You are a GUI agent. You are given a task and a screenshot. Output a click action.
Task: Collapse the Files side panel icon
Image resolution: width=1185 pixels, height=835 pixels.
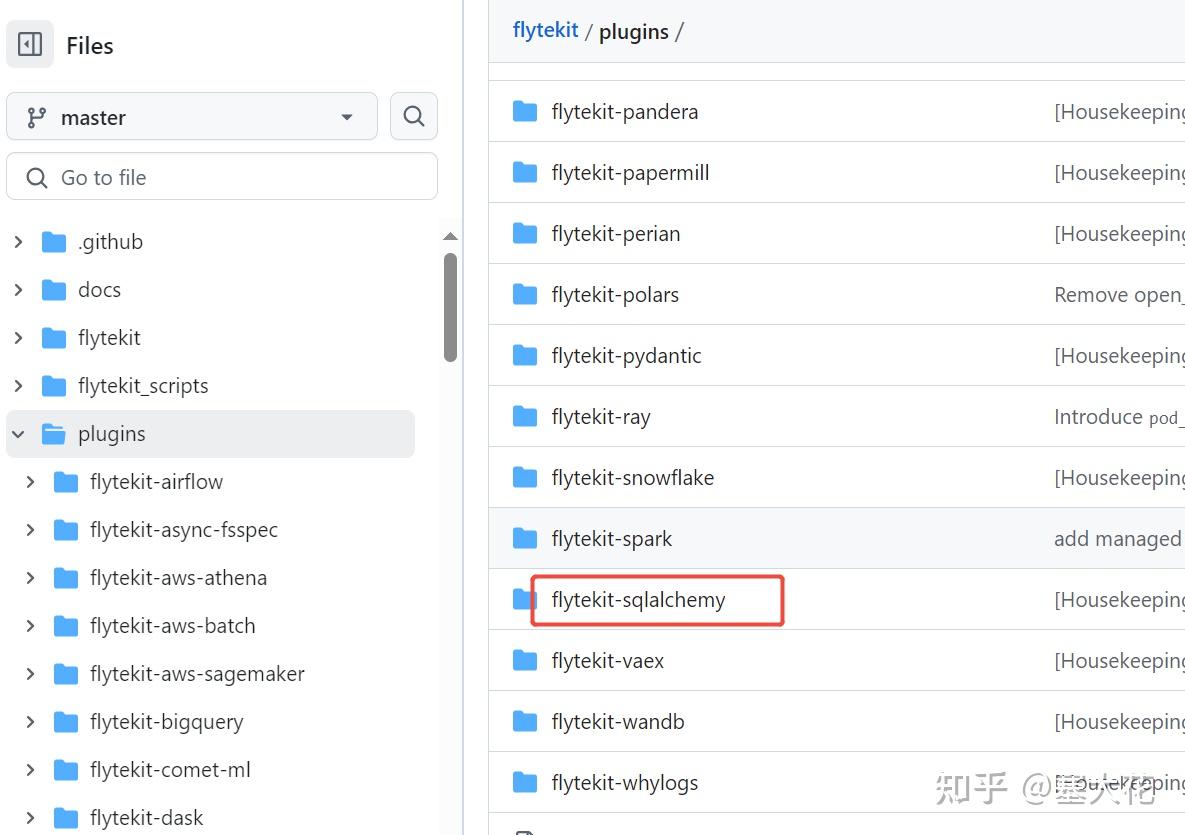coord(29,43)
